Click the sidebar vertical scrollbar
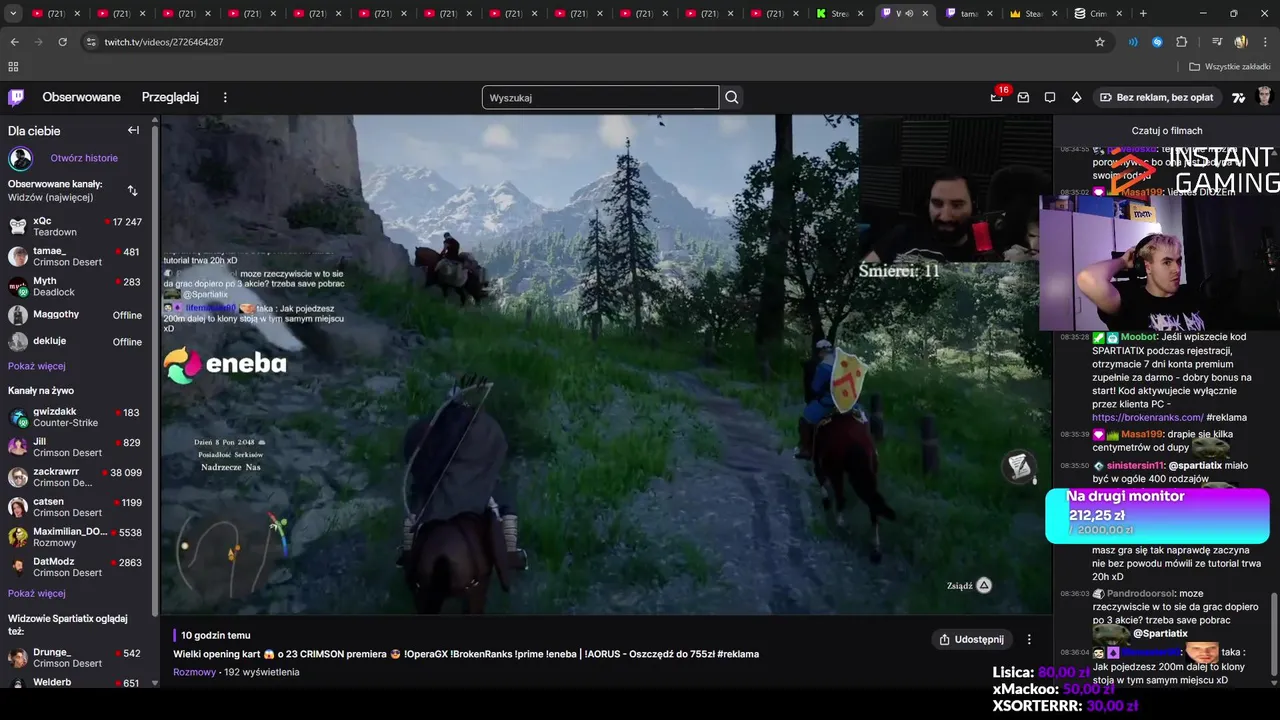This screenshot has width=1280, height=720. coord(154,370)
